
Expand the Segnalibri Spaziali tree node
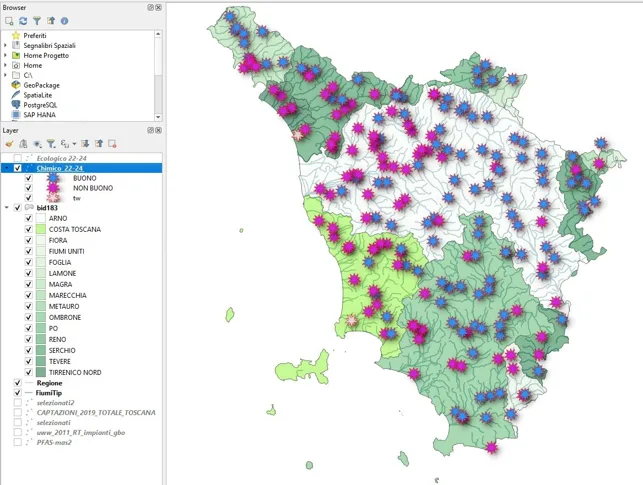pos(5,46)
